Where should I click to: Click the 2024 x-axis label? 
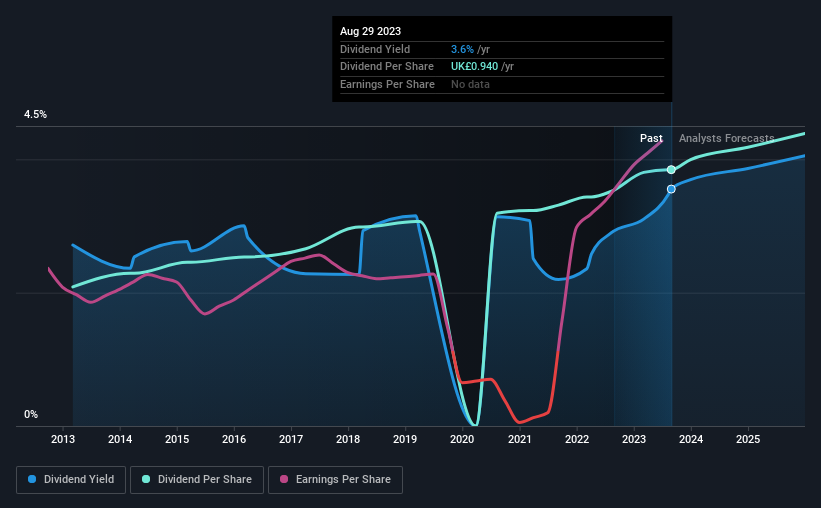coord(691,439)
